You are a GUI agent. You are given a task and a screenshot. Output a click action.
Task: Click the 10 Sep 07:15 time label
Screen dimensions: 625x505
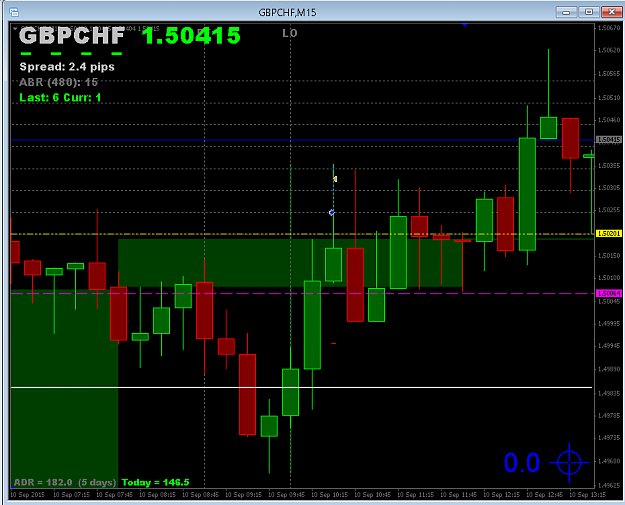coord(71,495)
